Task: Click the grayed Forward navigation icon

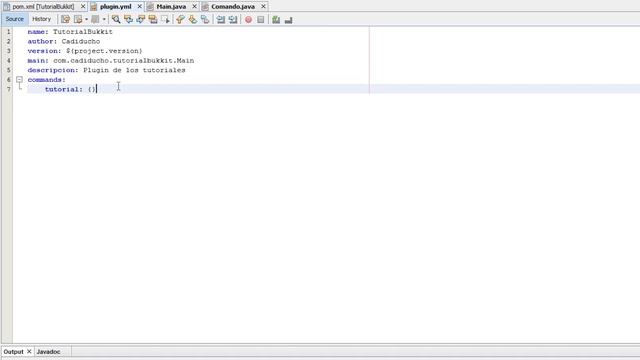Action: [x=96, y=19]
